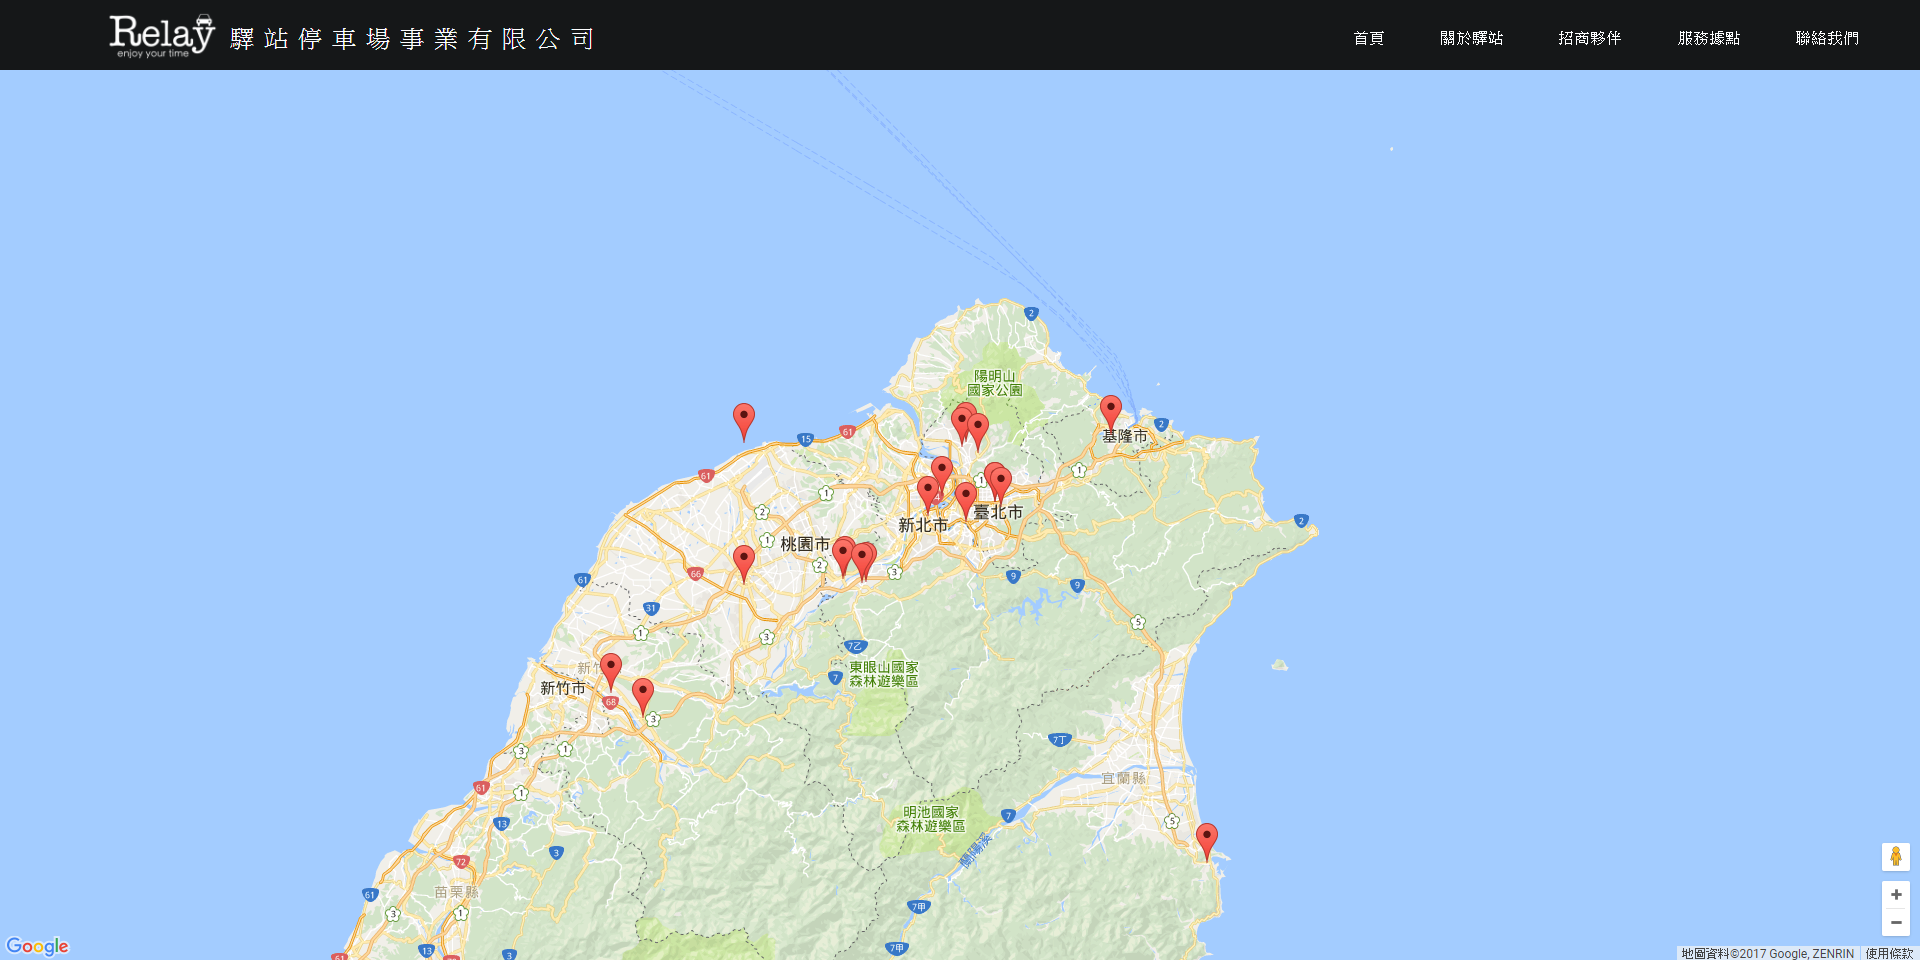Select the marker on the southeast Yilan coast
This screenshot has width=1920, height=960.
1207,838
